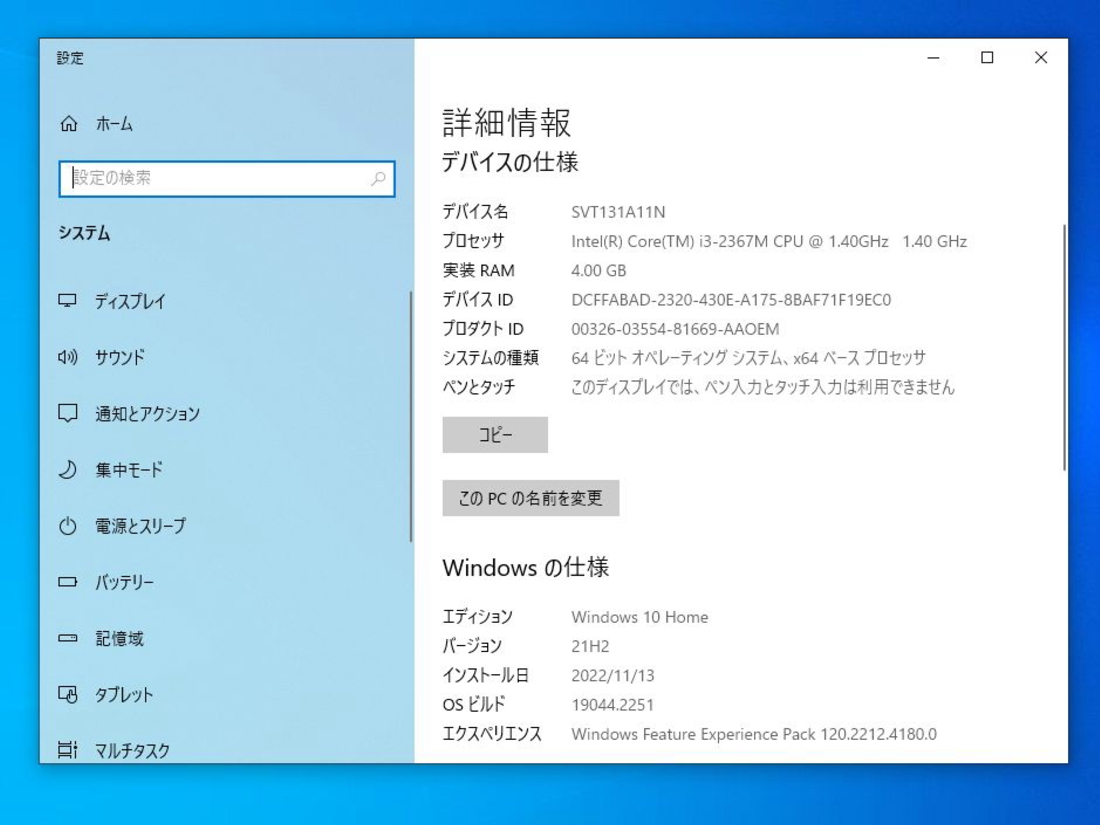Open 記憶域 storage settings

(119, 638)
